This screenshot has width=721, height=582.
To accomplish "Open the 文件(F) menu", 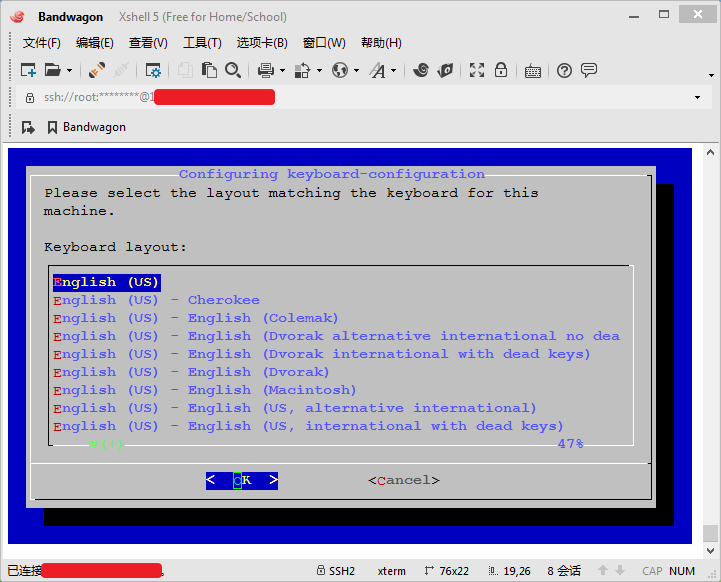I will (41, 43).
